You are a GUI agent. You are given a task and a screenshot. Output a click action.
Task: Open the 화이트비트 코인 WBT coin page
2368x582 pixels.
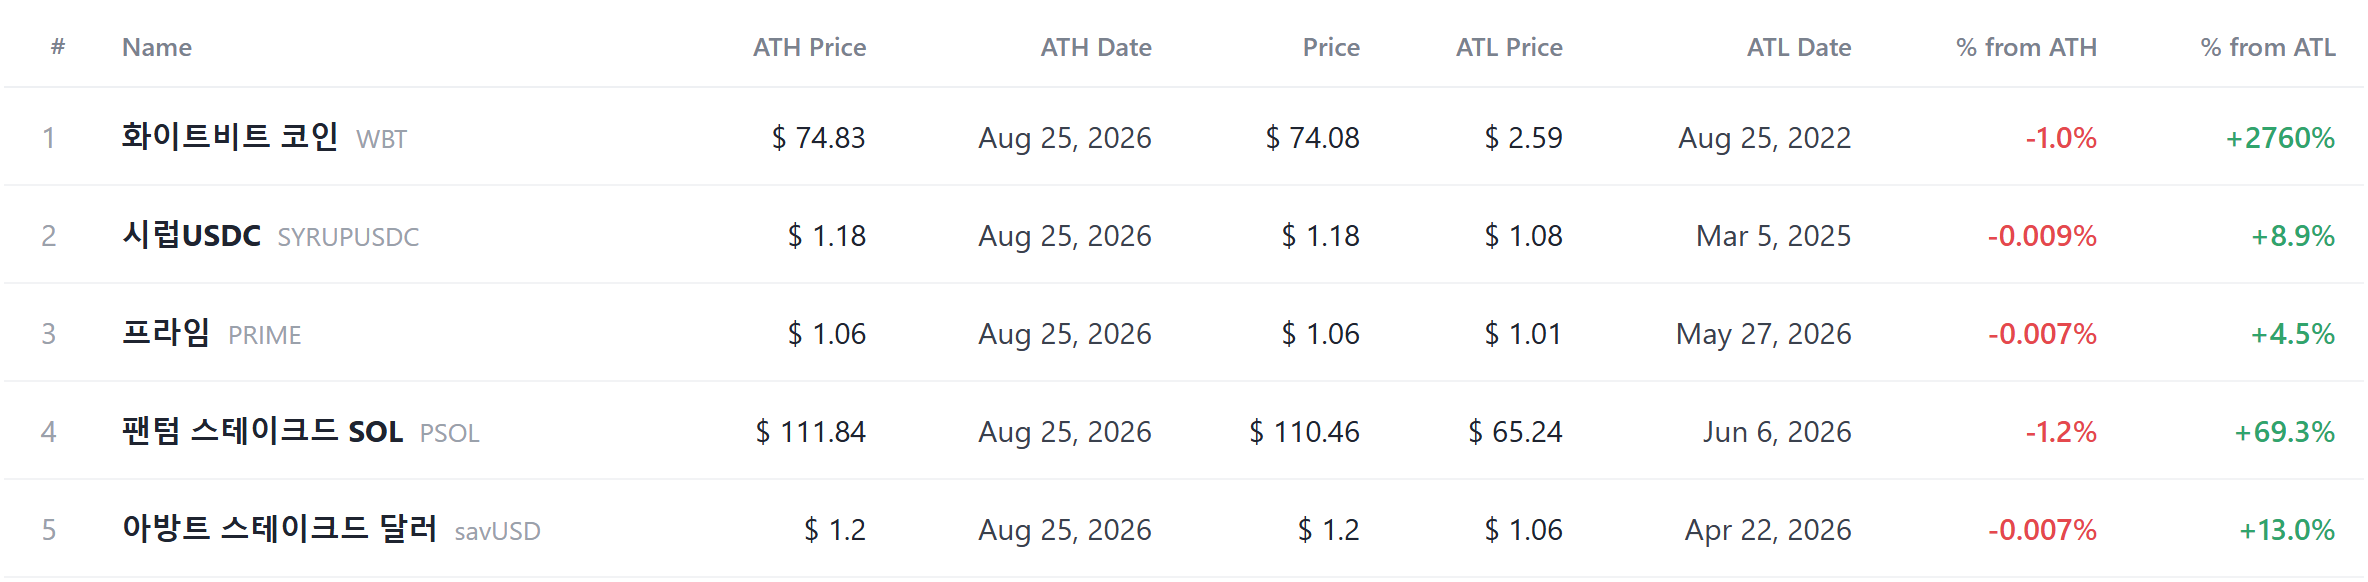264,137
